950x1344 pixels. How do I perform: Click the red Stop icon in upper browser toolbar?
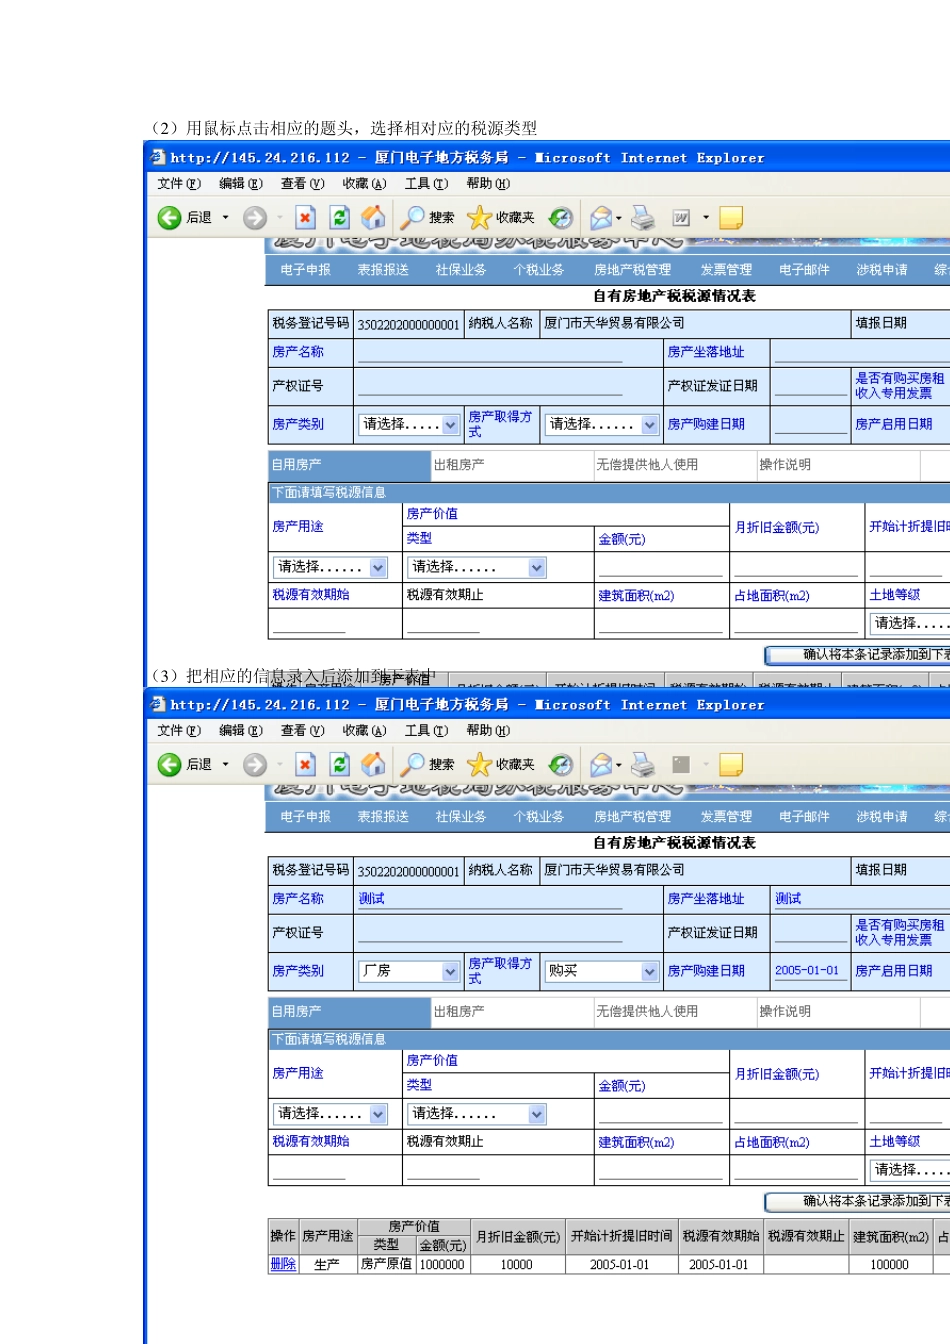[x=306, y=217]
